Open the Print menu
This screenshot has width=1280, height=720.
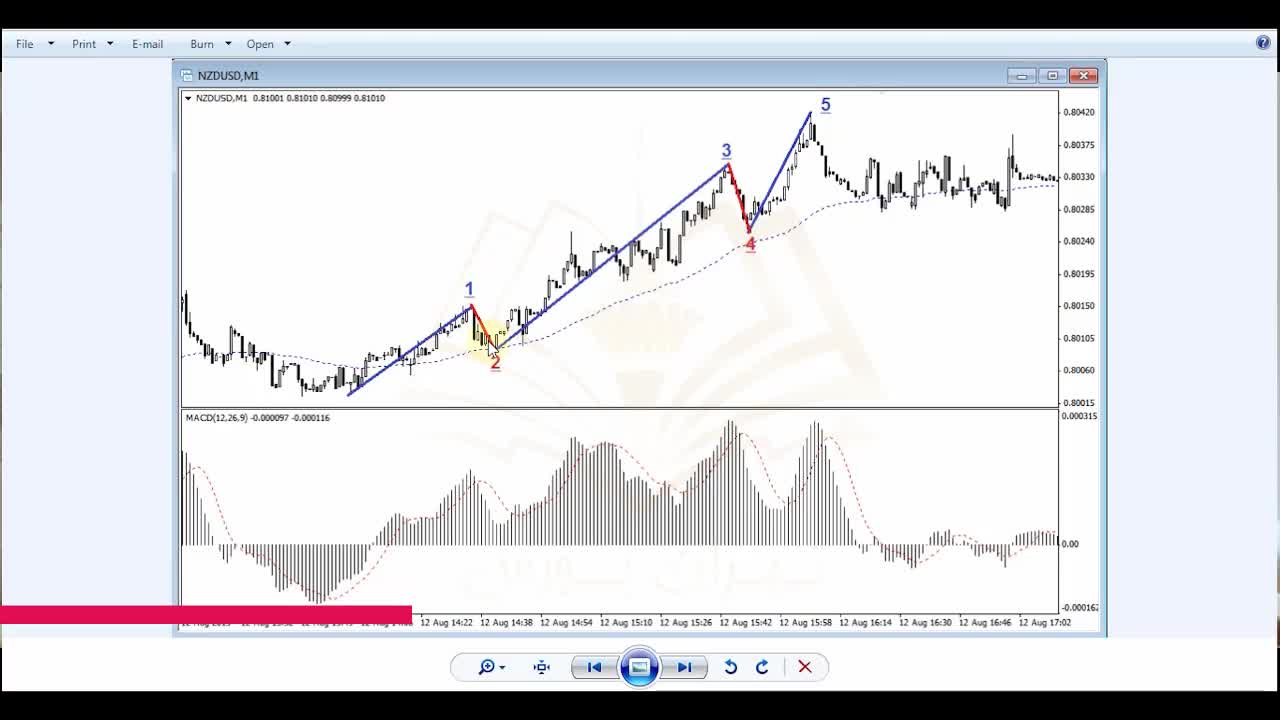[84, 44]
